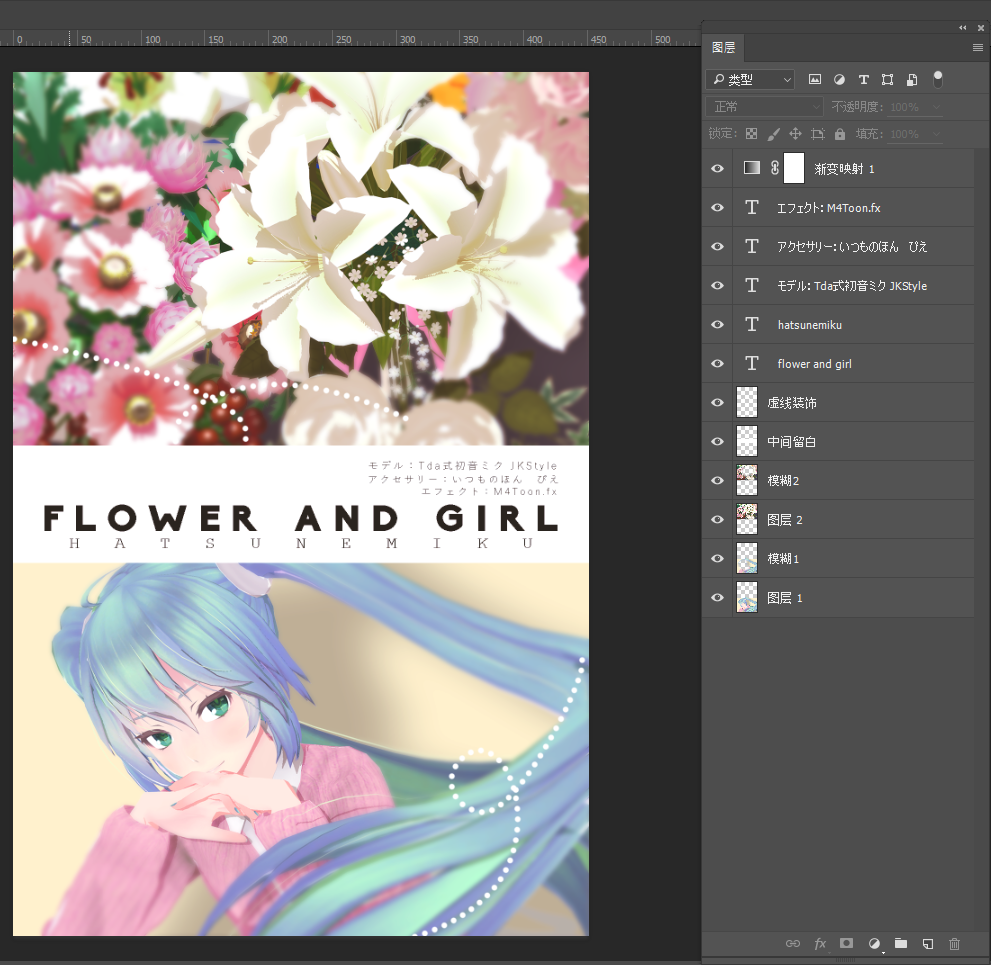Add layer mask using bottom icon
Screen dimensions: 991x965
[846, 943]
